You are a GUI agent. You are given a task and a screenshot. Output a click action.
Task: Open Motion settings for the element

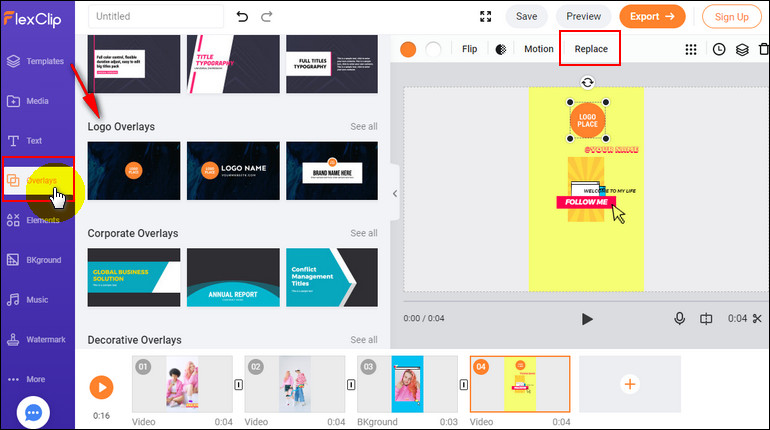[539, 49]
